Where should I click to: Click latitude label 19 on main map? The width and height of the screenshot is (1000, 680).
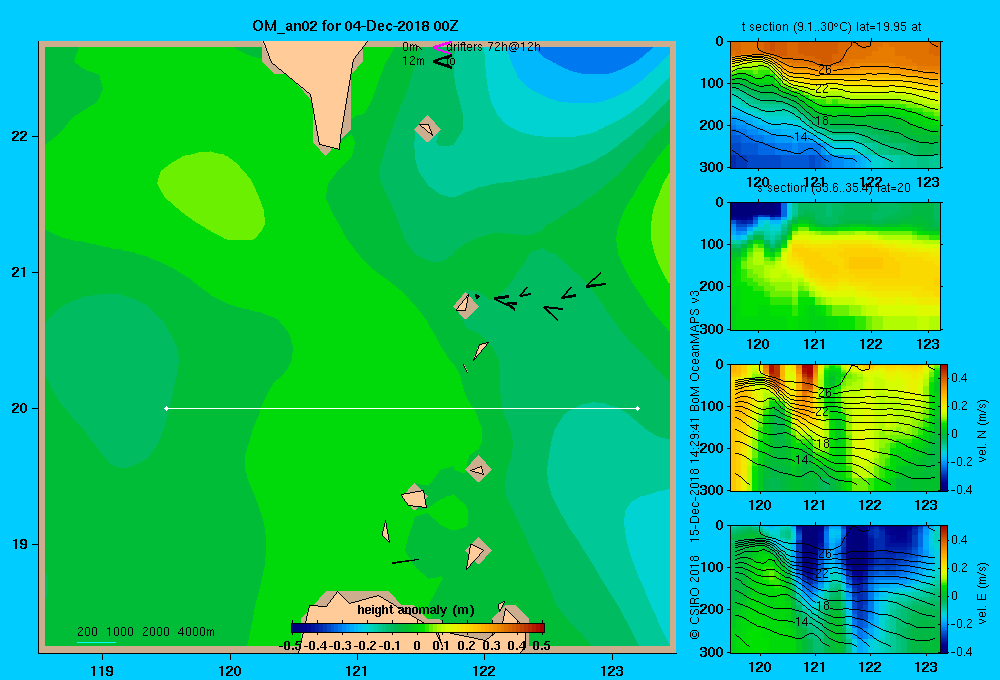[x=19, y=544]
